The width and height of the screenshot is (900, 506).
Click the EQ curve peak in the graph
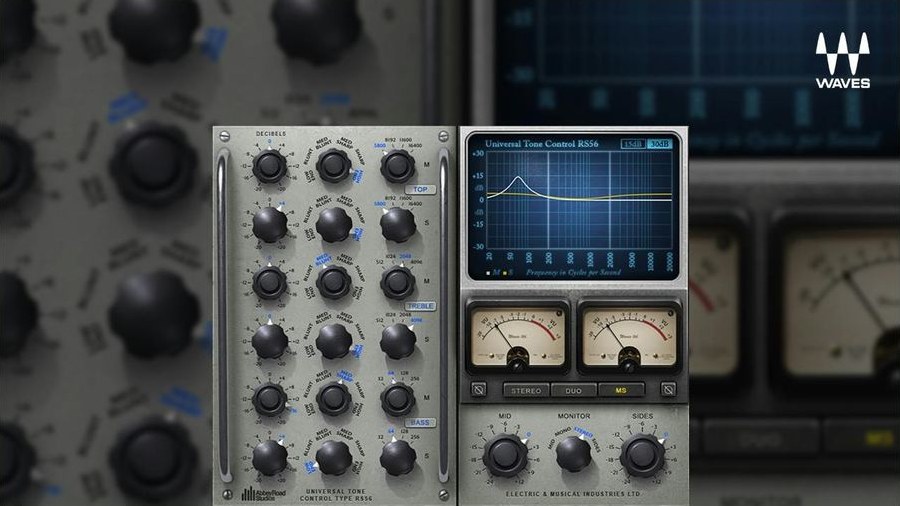click(x=518, y=177)
